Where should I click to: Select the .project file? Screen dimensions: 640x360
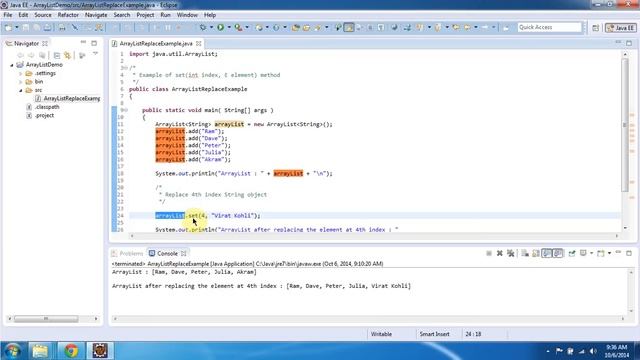[40, 116]
